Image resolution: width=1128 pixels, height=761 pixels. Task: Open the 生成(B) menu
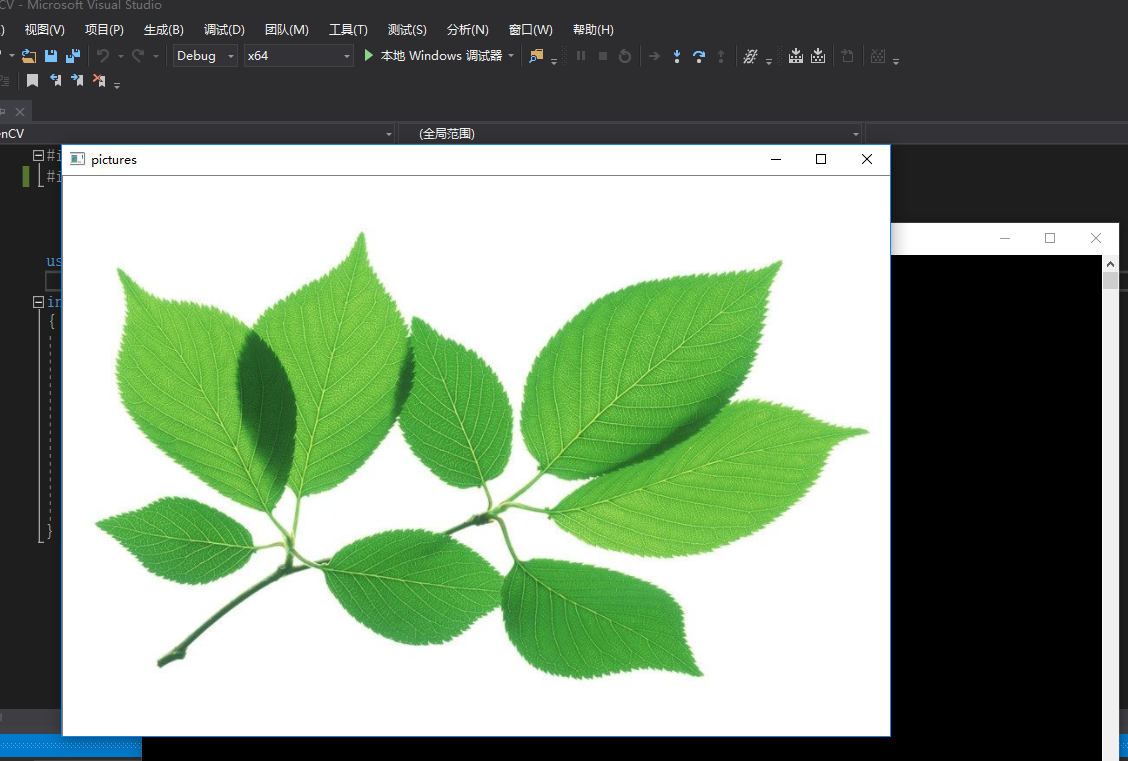(x=163, y=29)
